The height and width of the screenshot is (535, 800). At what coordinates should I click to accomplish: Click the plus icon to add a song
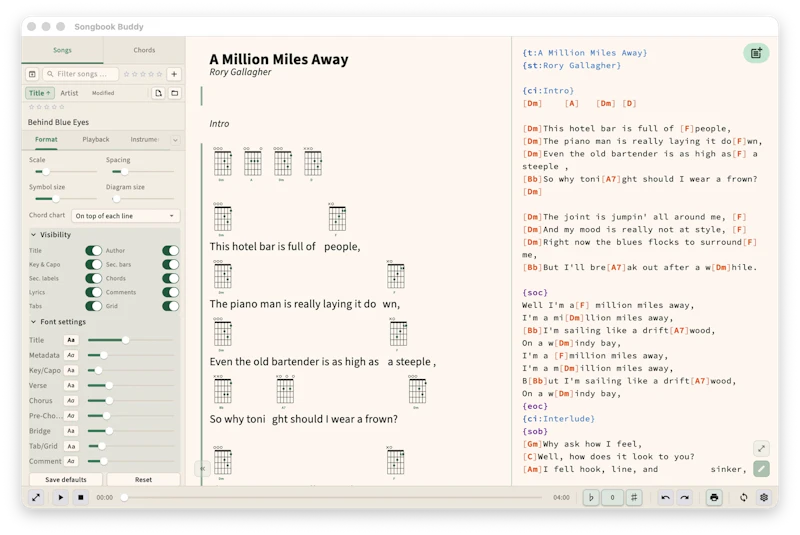tap(174, 74)
